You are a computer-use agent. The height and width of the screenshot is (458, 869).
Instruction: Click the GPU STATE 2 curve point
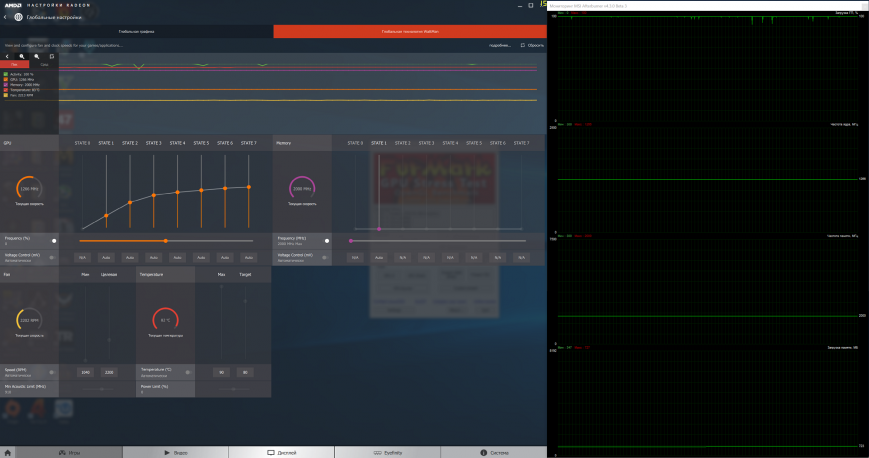click(x=130, y=202)
